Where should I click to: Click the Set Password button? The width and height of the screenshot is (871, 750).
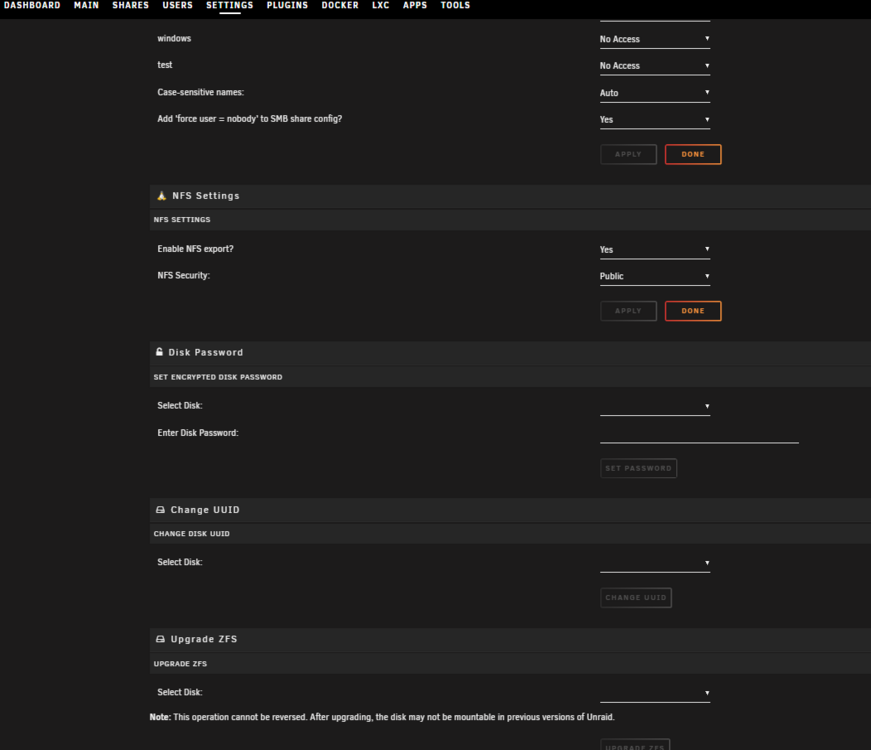(x=638, y=468)
